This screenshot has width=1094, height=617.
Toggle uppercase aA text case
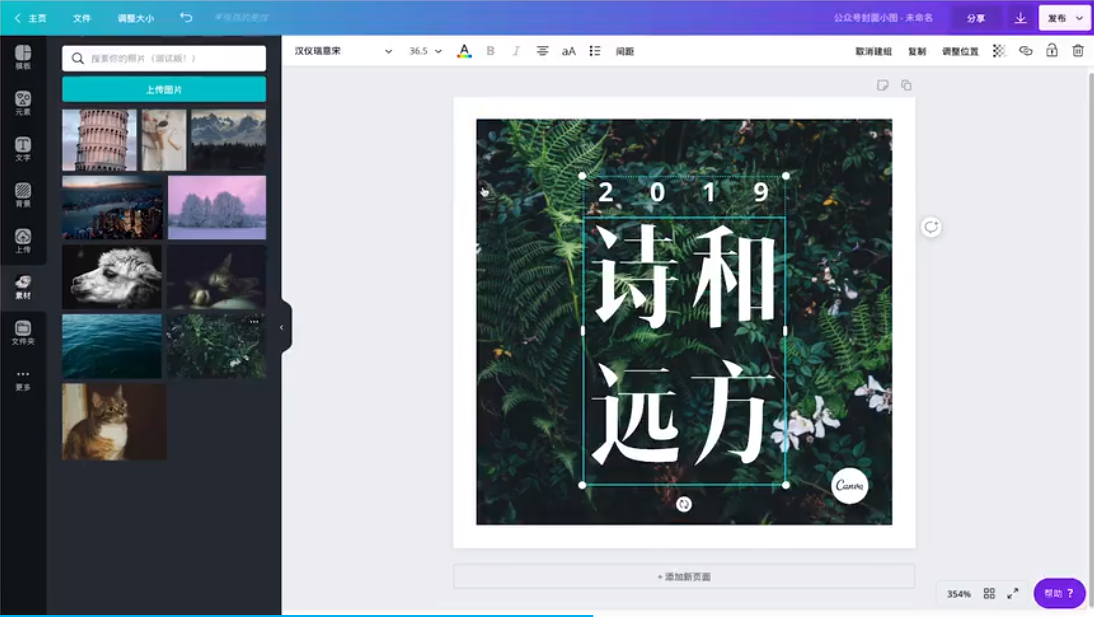coord(569,51)
